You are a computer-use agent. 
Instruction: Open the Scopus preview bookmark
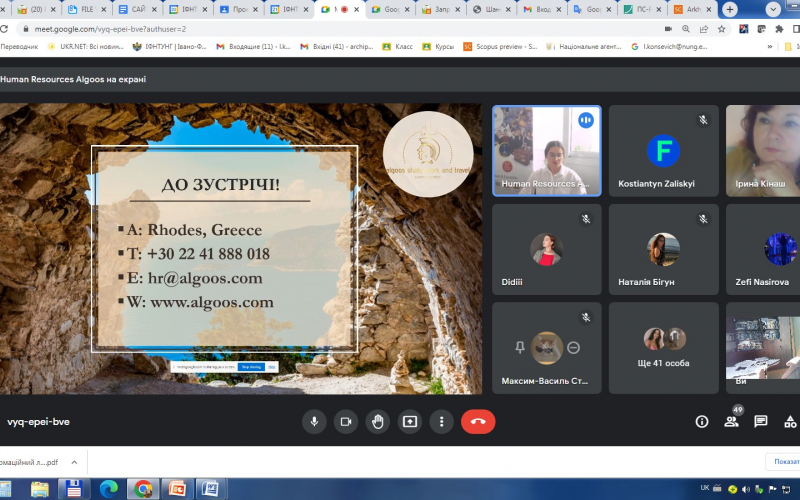point(501,46)
